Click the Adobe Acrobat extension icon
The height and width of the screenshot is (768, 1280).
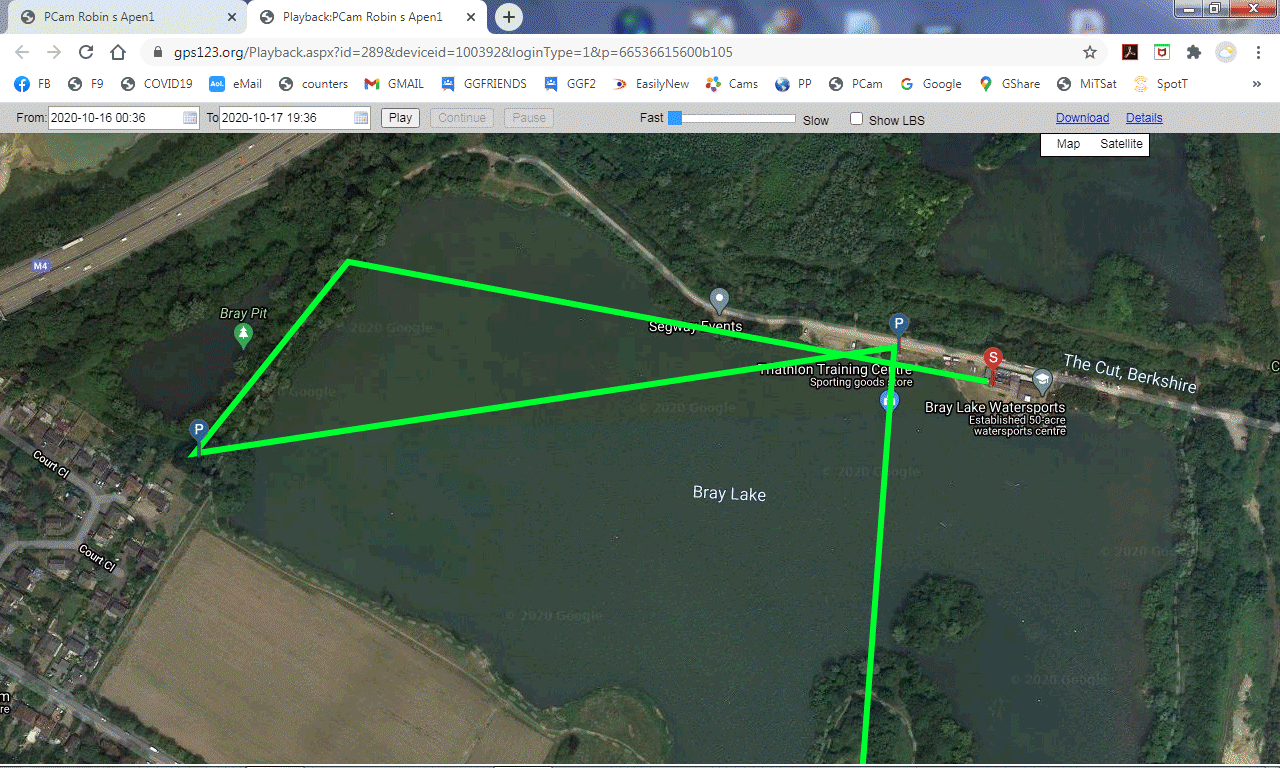tap(1129, 51)
